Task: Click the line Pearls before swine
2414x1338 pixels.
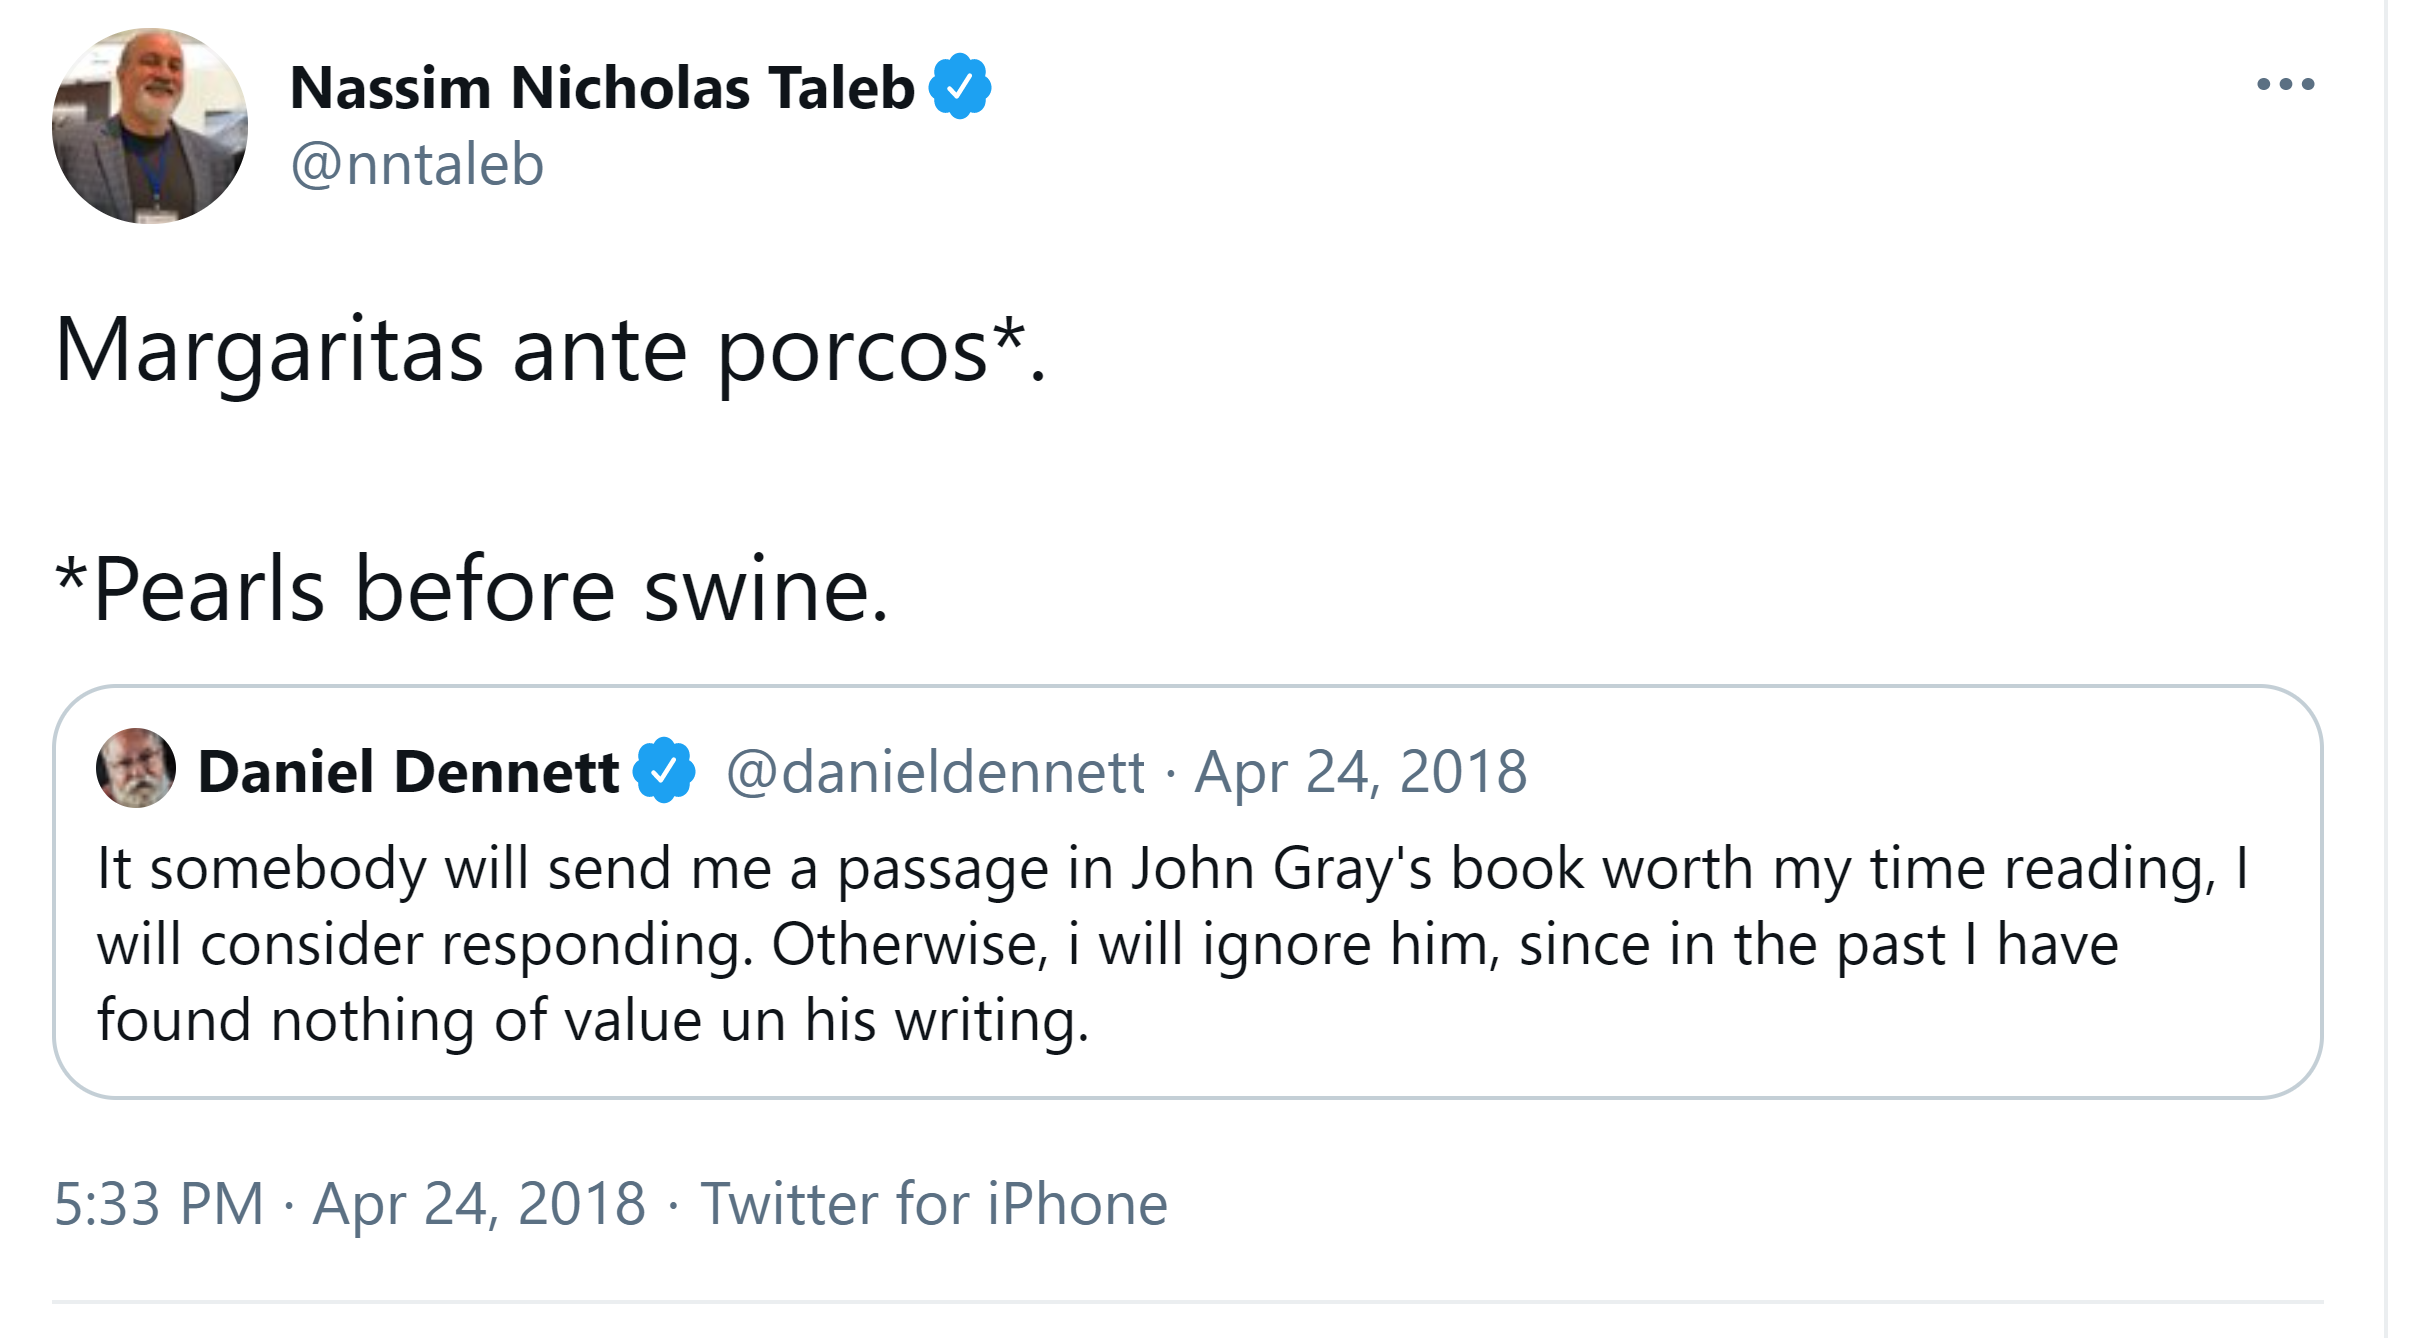Action: pos(472,590)
